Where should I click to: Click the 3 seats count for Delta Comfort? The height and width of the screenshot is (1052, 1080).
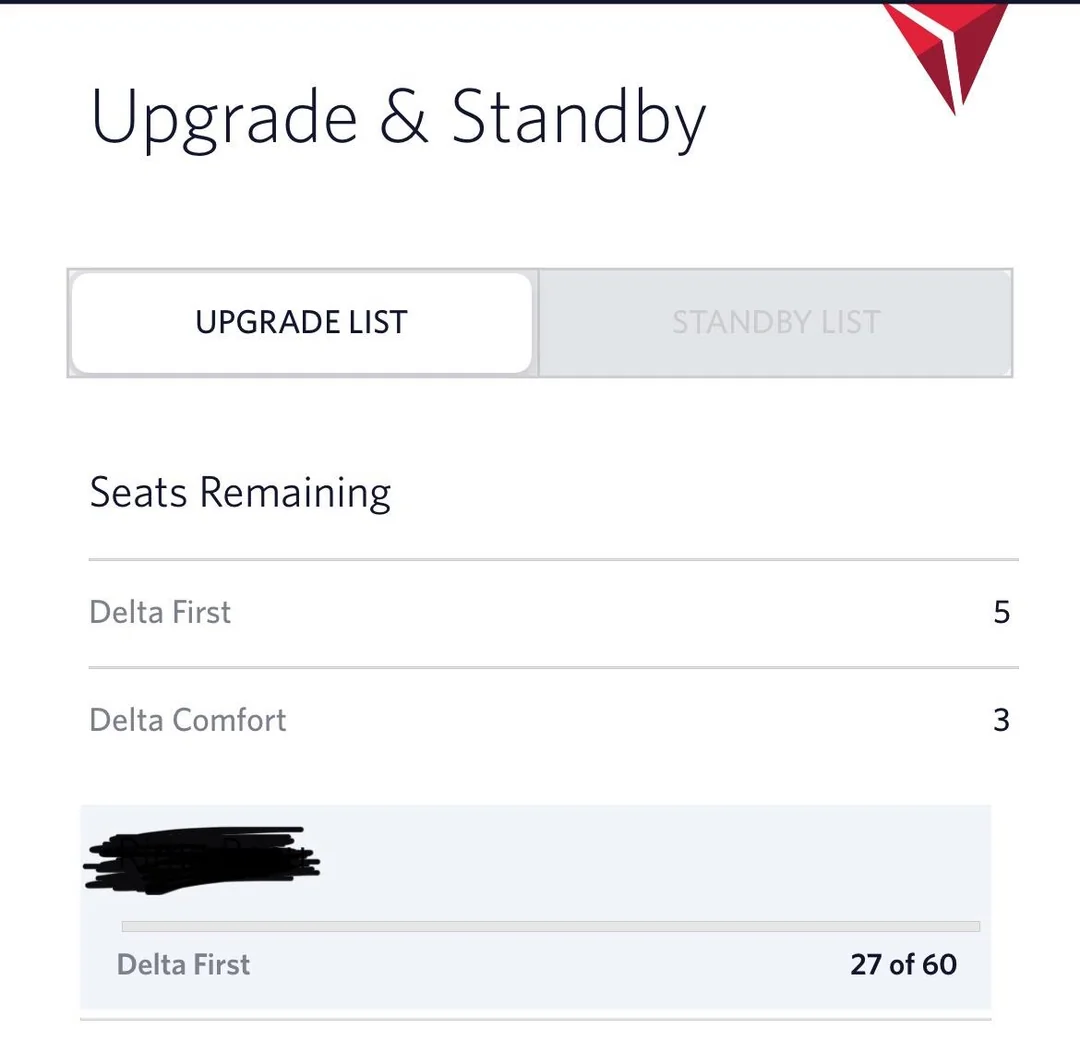[1001, 720]
